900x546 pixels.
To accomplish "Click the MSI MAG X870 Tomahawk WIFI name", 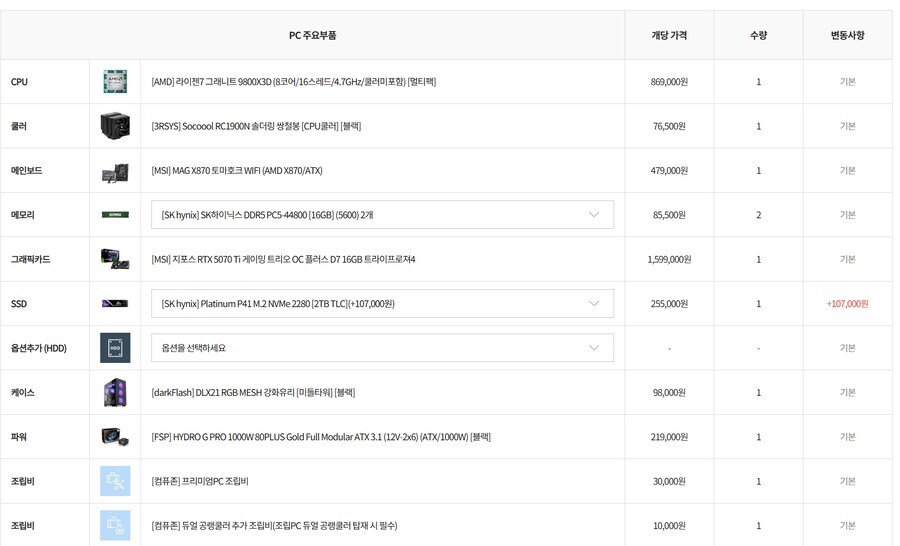I will pos(236,171).
